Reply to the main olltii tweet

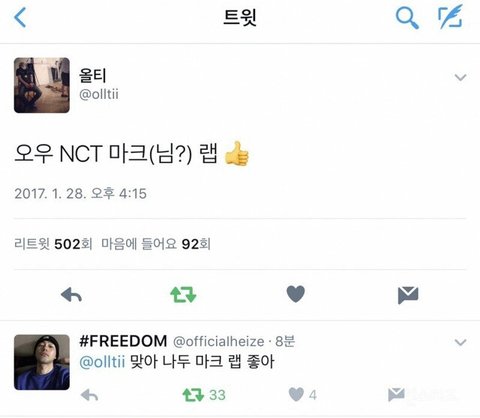71,295
